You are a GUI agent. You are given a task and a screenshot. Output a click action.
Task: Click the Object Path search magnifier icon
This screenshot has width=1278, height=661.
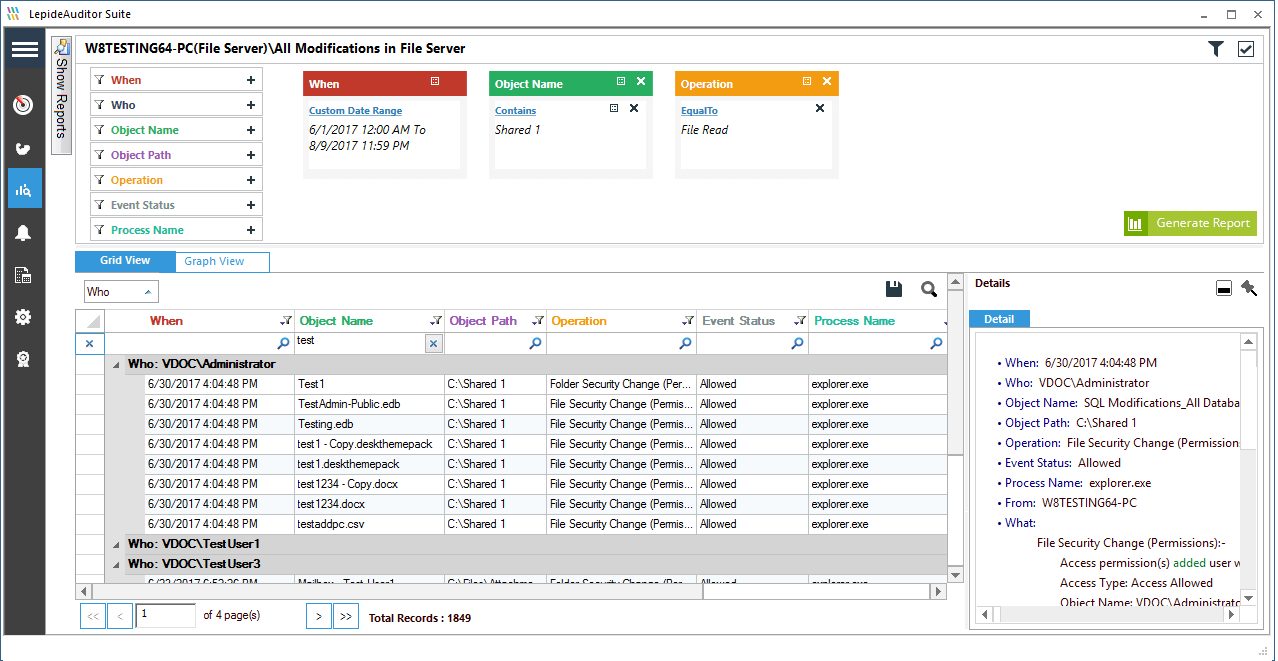(536, 344)
